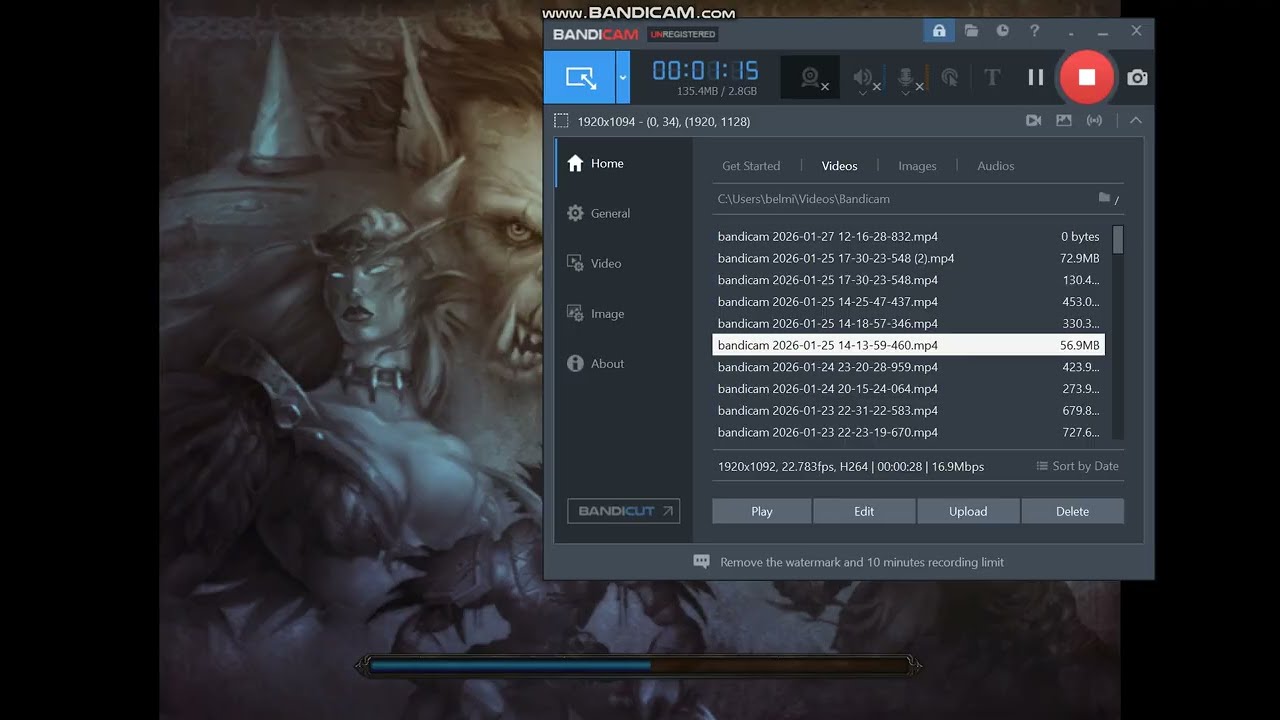
Task: Open the Bandicut link button
Action: [623, 511]
